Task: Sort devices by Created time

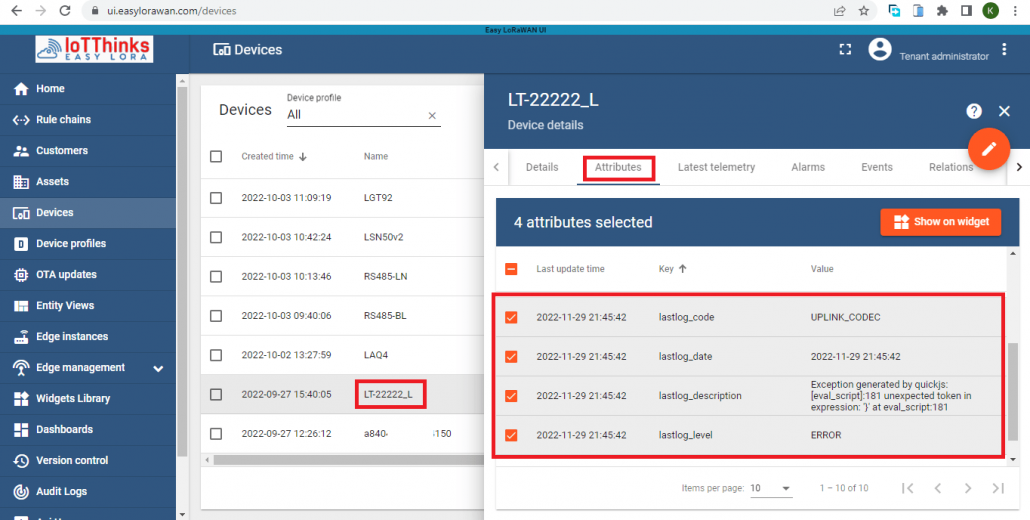Action: 273,156
